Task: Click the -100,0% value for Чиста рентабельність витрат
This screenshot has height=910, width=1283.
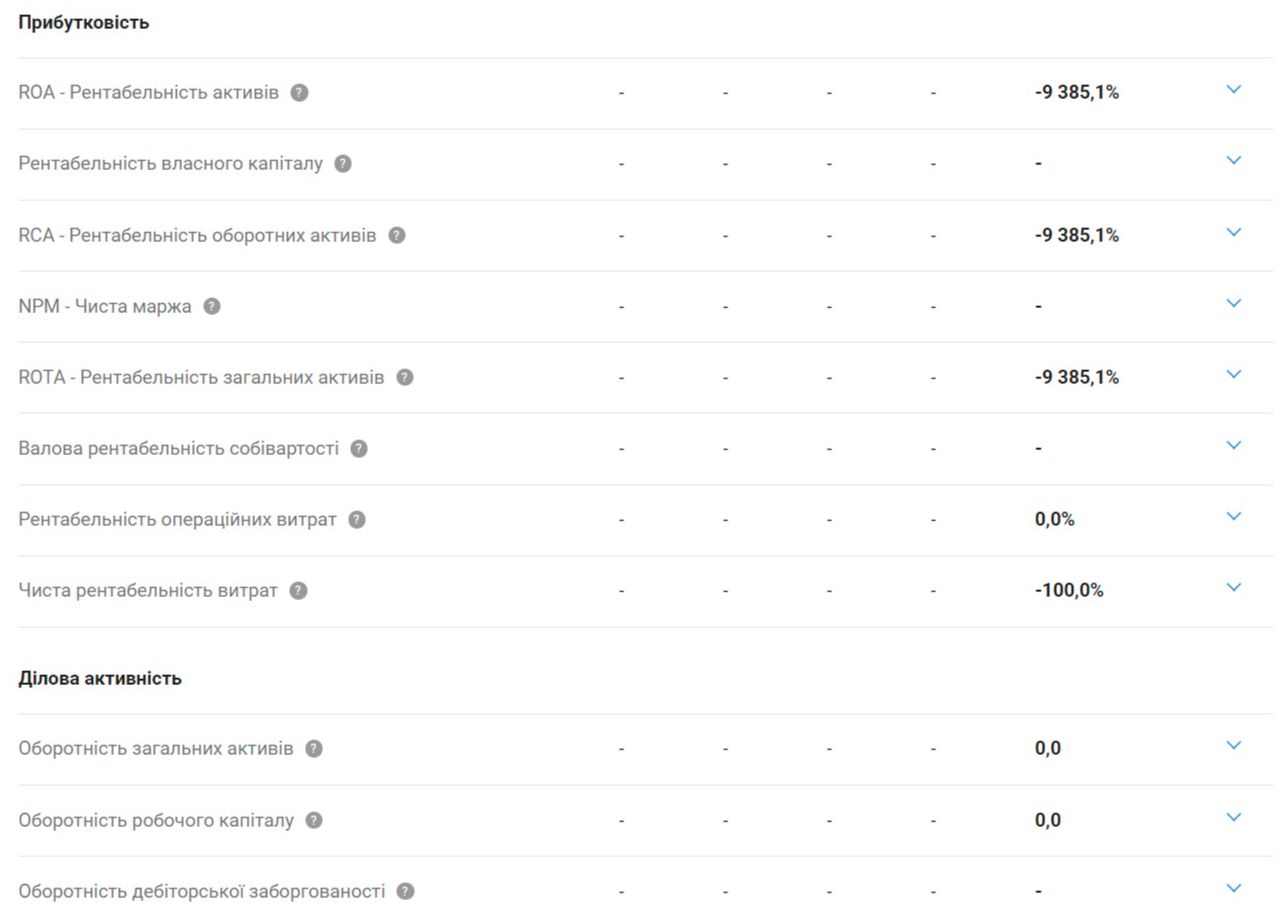Action: 1069,591
